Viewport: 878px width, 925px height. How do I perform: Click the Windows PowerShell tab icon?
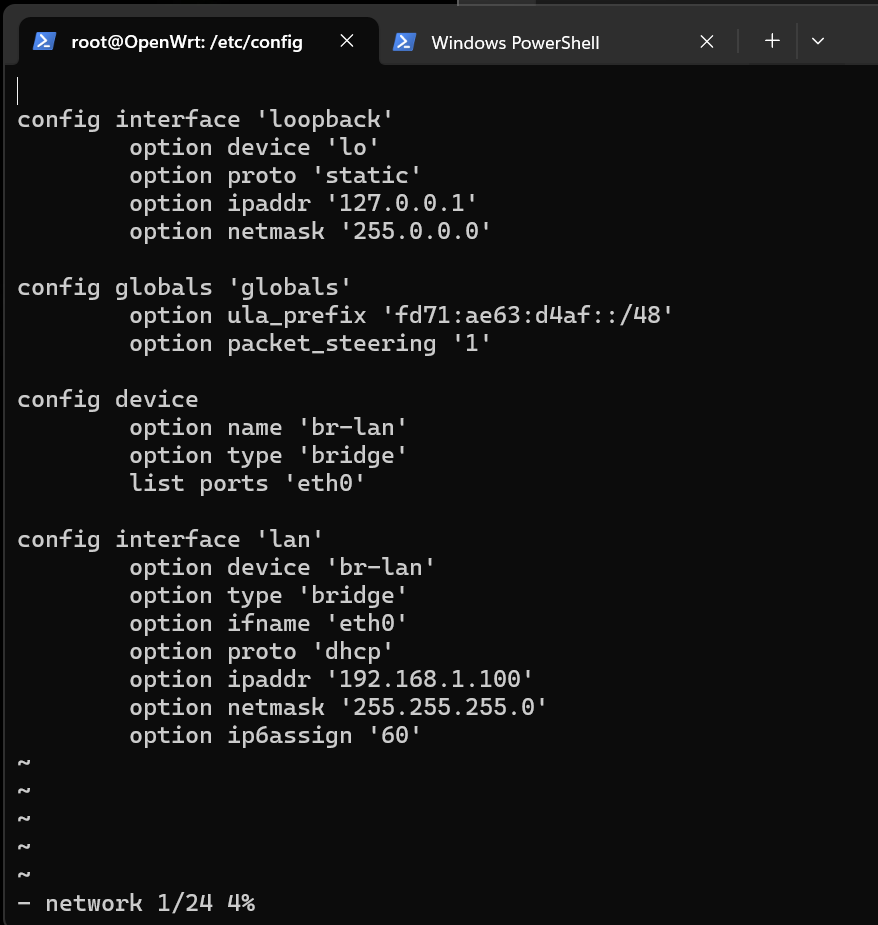pos(405,42)
